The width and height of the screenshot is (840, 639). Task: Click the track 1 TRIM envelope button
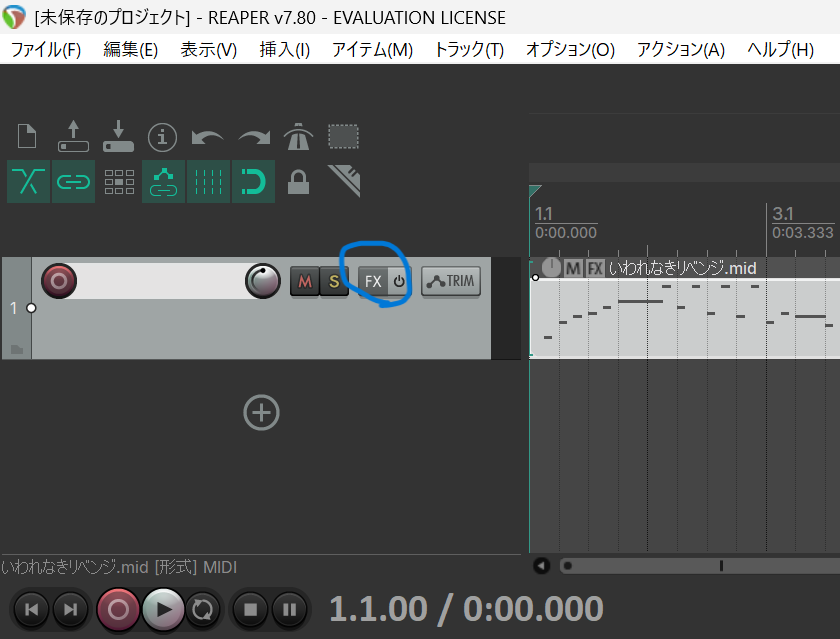pos(451,281)
